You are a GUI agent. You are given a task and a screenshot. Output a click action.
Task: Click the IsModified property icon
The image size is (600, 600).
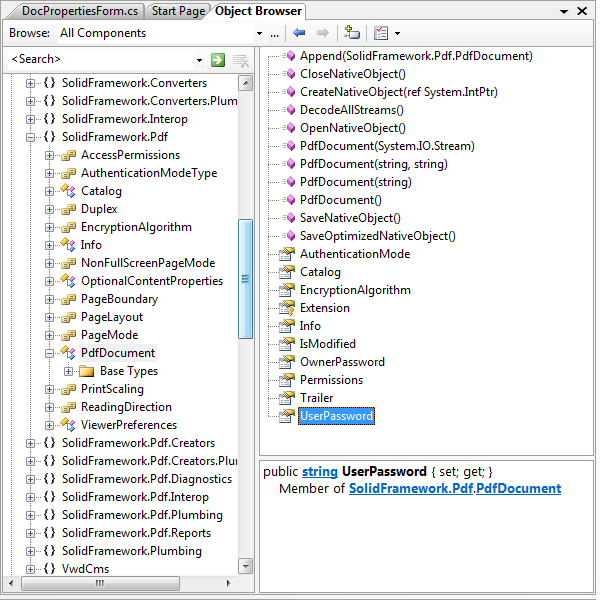pos(287,344)
